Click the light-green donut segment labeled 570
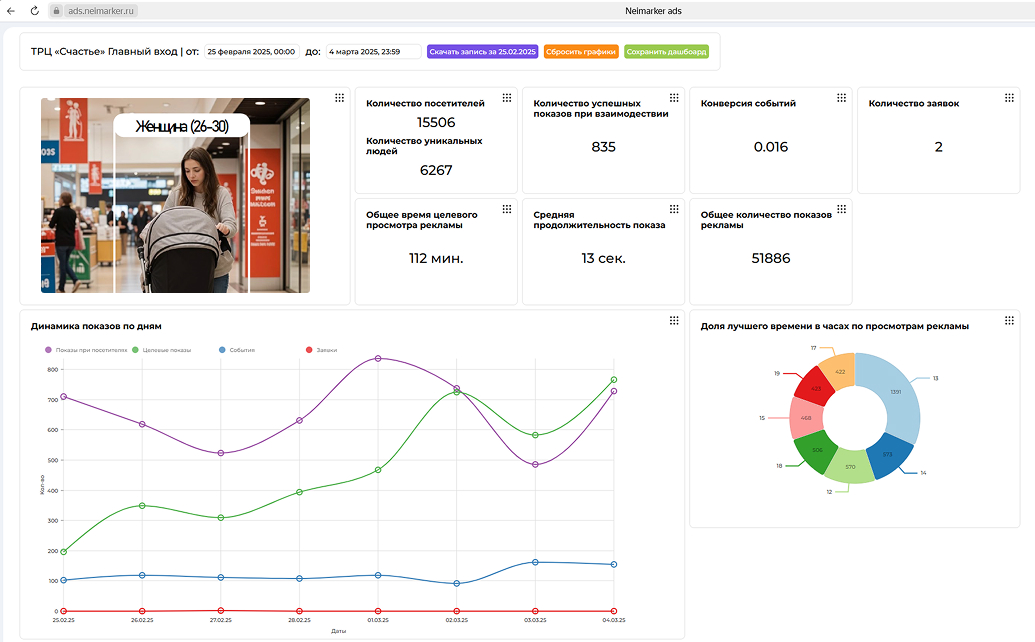Image resolution: width=1035 pixels, height=642 pixels. tap(850, 466)
